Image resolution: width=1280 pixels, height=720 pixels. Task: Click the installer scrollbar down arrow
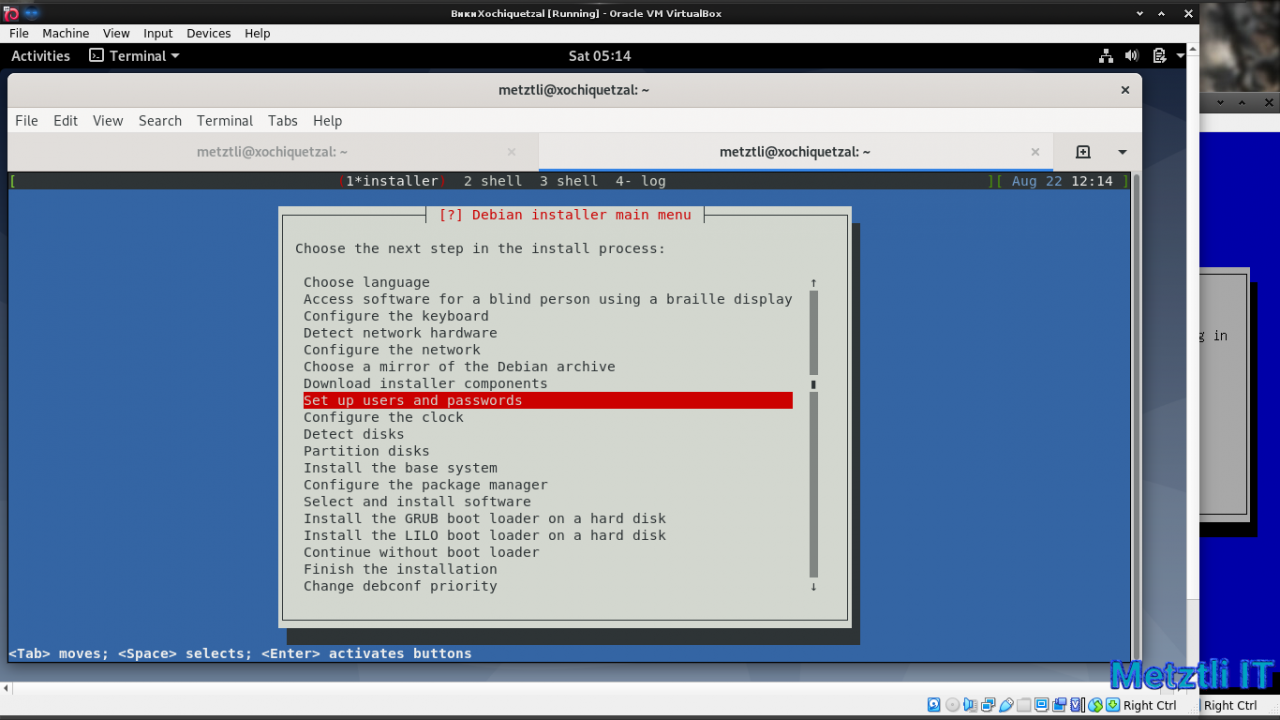pos(813,586)
